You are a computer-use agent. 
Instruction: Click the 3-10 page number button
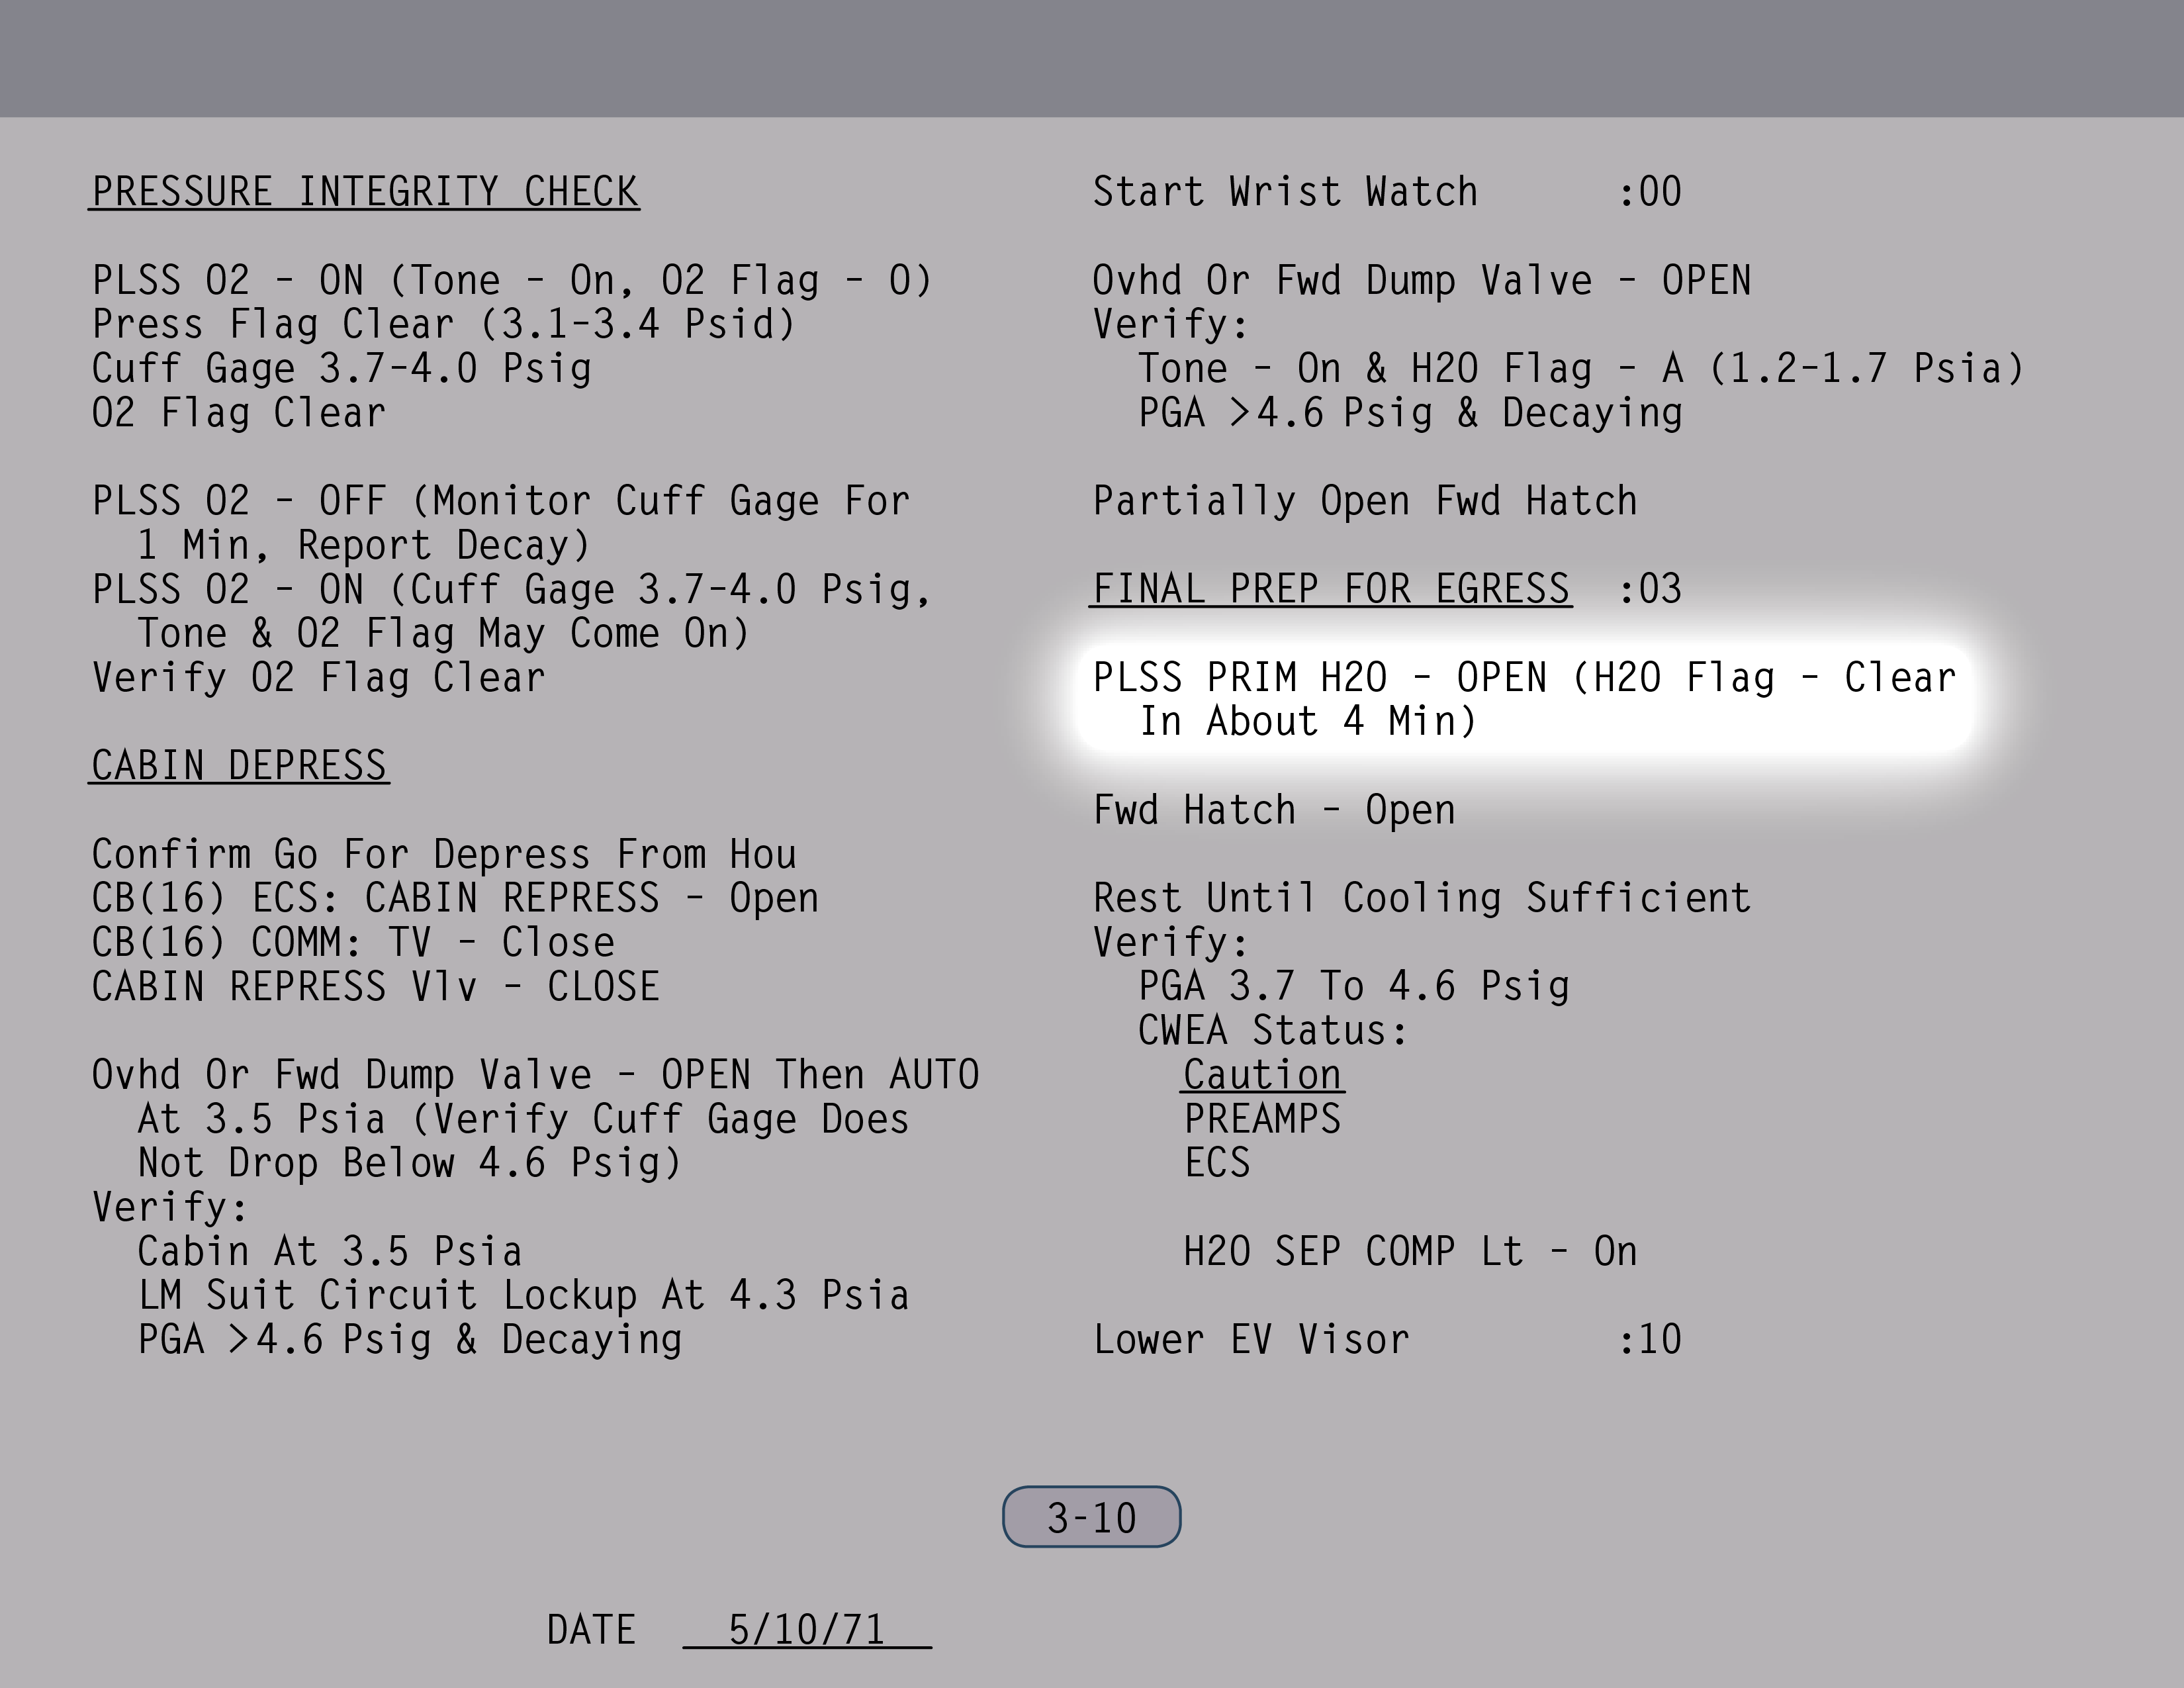pos(1091,1517)
